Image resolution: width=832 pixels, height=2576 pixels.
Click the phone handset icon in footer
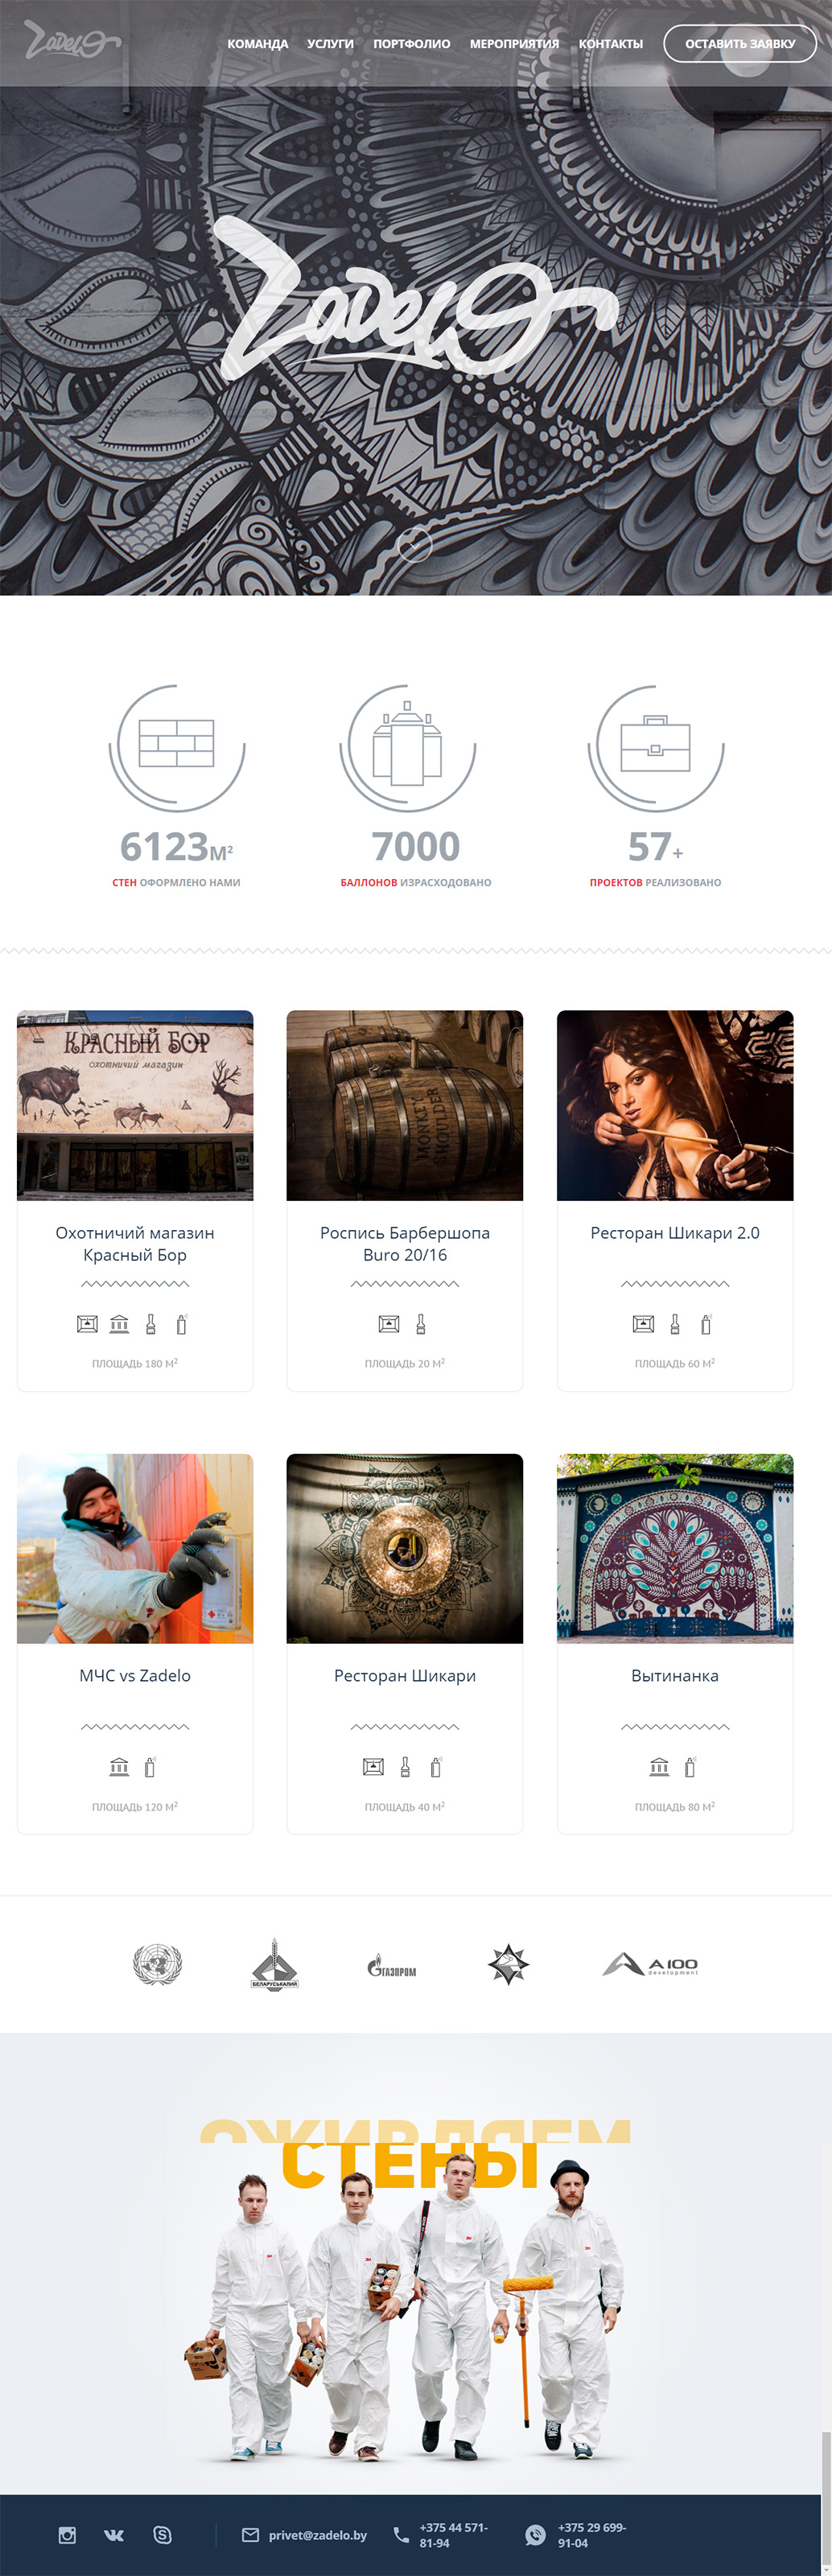[x=401, y=2535]
